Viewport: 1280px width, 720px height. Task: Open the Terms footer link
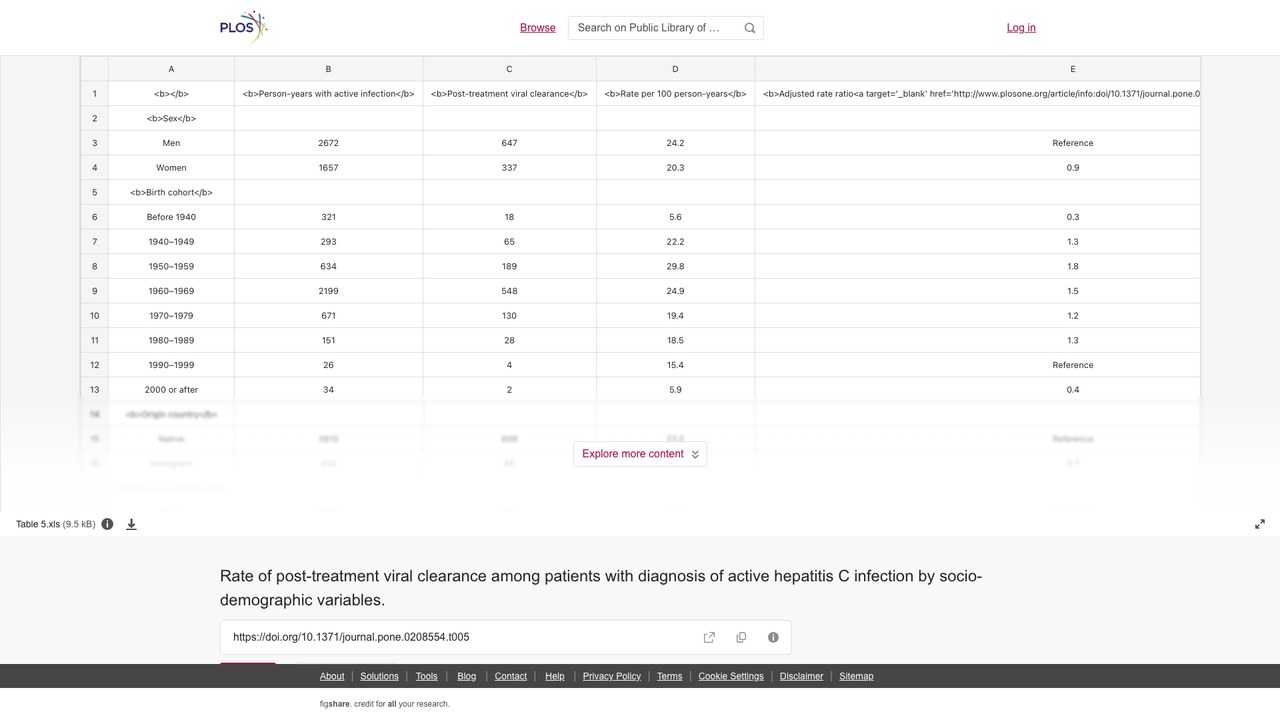(669, 676)
